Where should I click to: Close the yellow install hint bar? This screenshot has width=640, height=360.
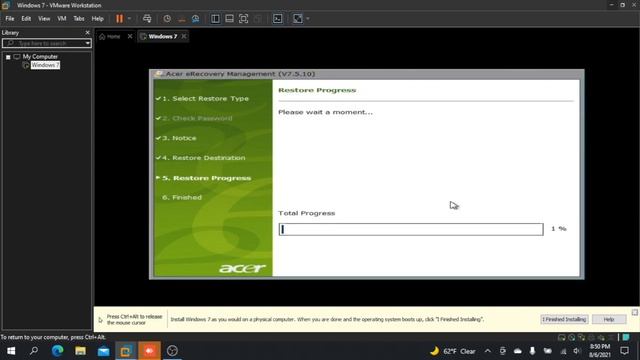pos(635,312)
